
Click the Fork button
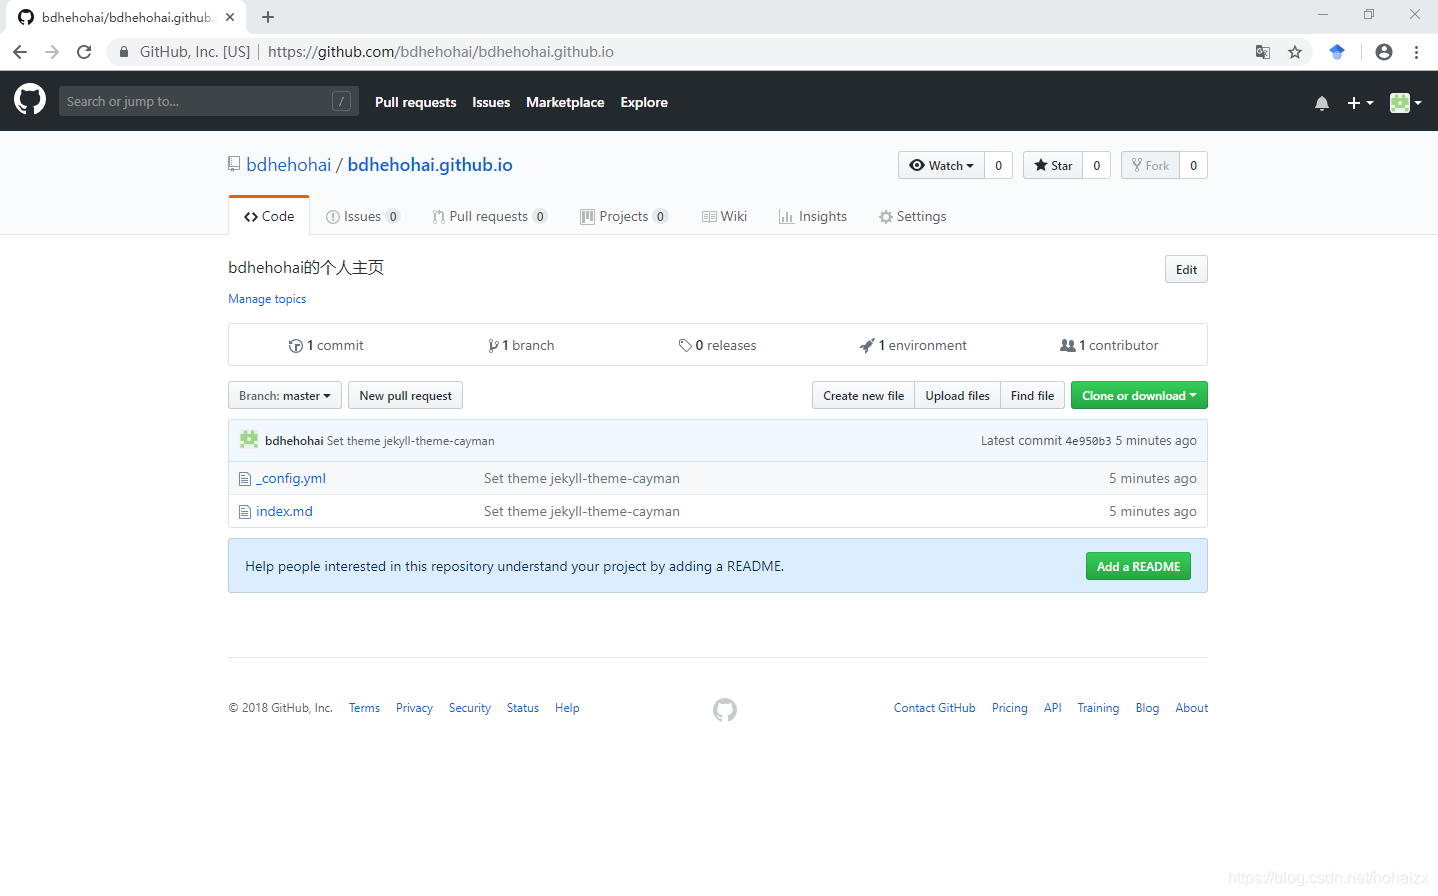tap(1150, 165)
